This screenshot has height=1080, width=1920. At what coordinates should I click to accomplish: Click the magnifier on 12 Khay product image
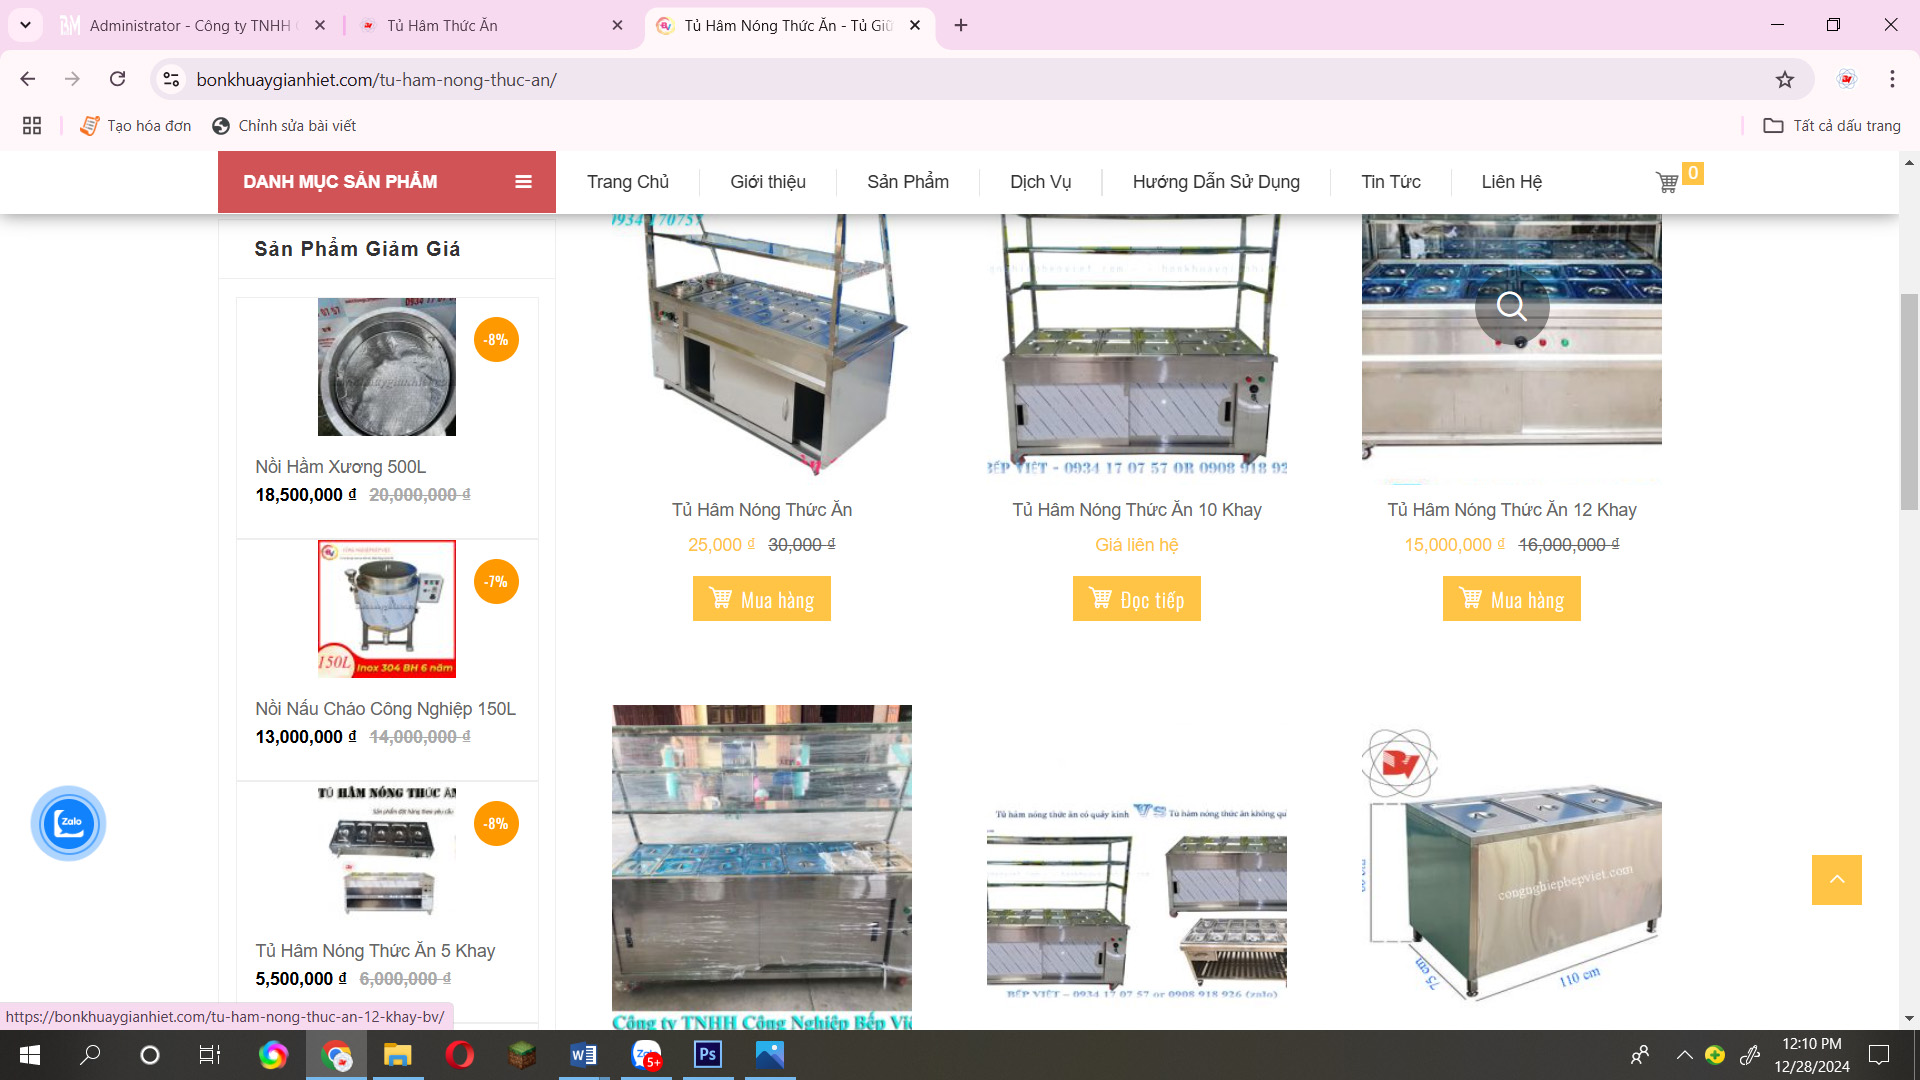point(1512,306)
